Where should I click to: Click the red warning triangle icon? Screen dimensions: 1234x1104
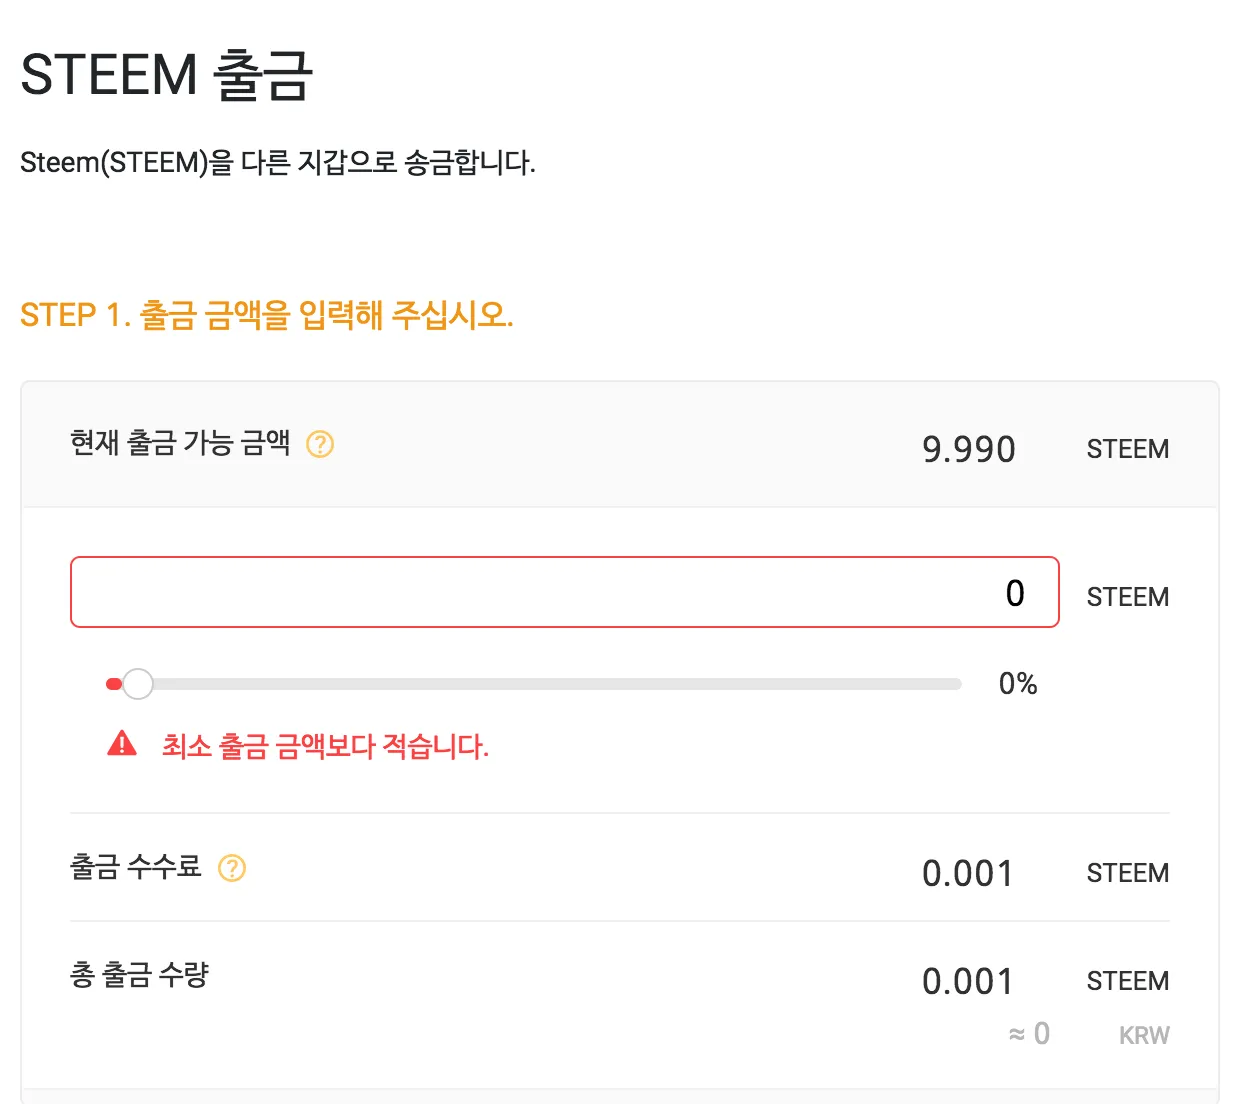(x=122, y=743)
